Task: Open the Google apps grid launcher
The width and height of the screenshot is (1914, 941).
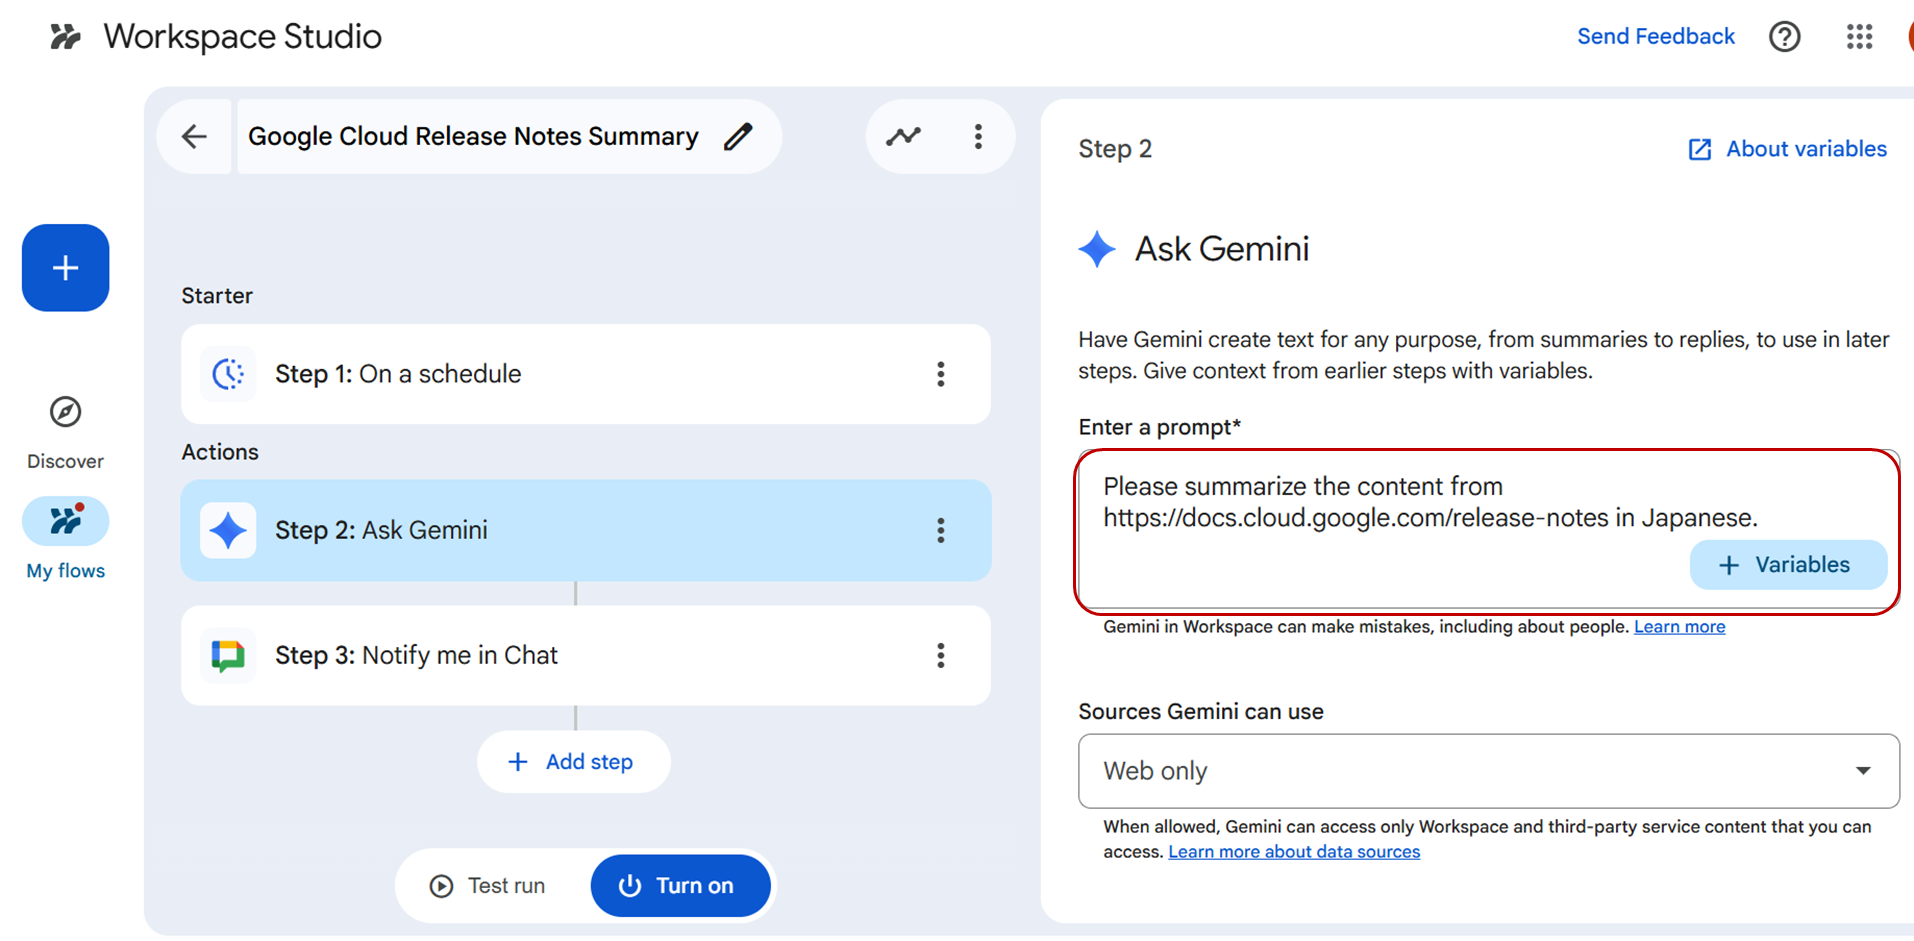Action: click(1859, 37)
